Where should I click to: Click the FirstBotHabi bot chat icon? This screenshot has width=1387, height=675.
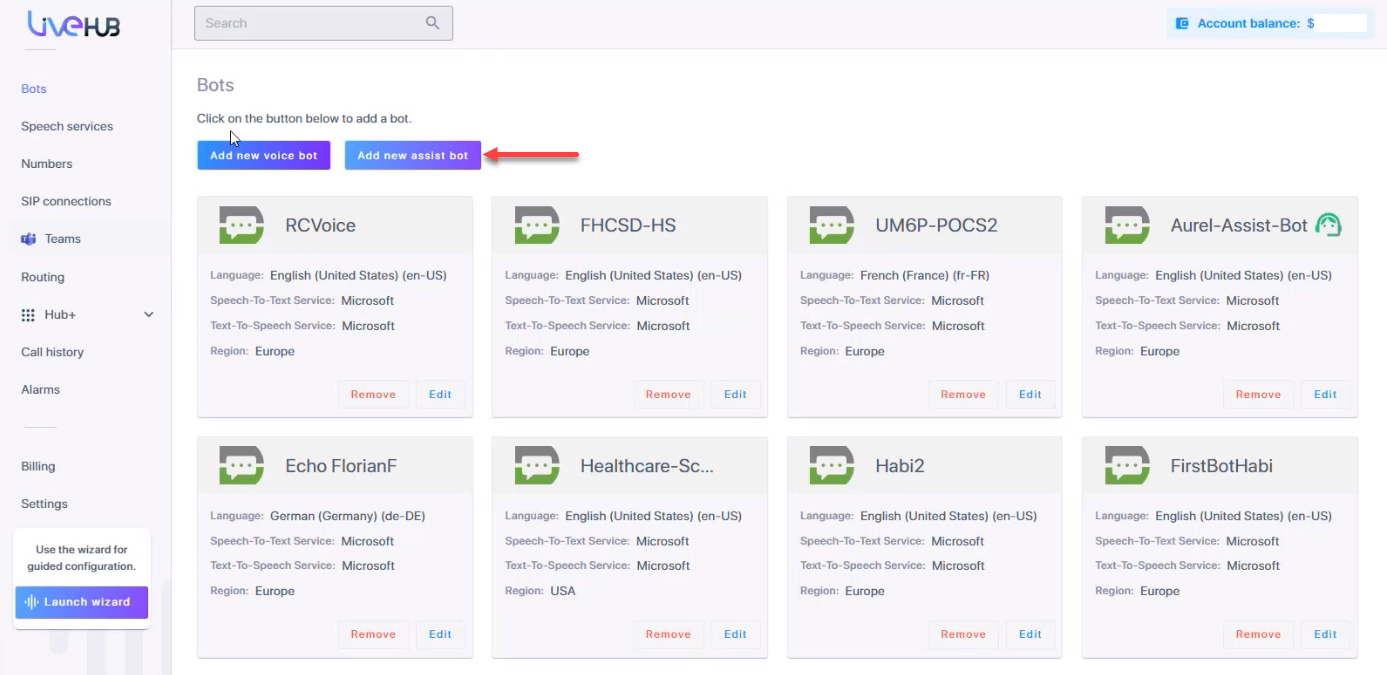pyautogui.click(x=1126, y=466)
